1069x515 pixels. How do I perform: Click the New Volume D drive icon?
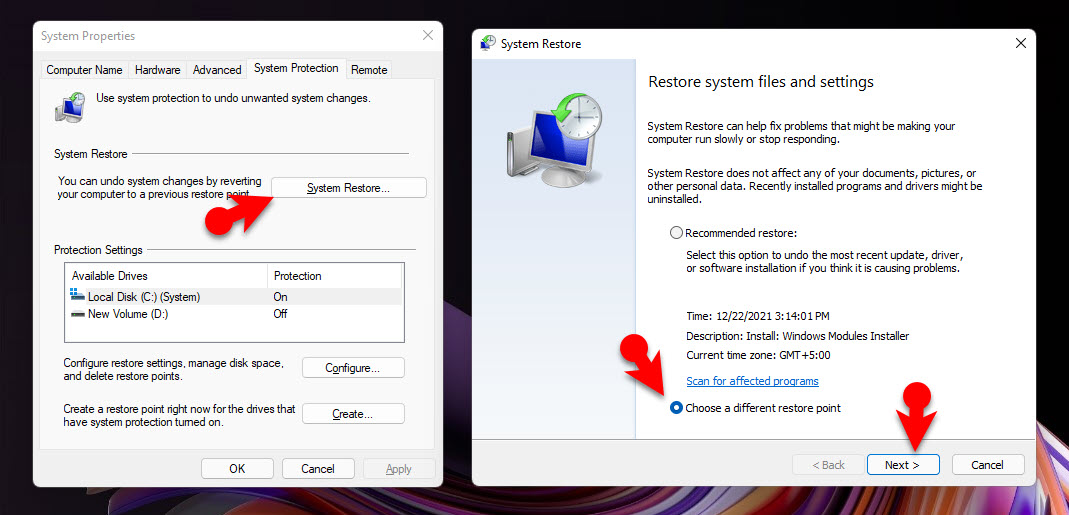77,314
